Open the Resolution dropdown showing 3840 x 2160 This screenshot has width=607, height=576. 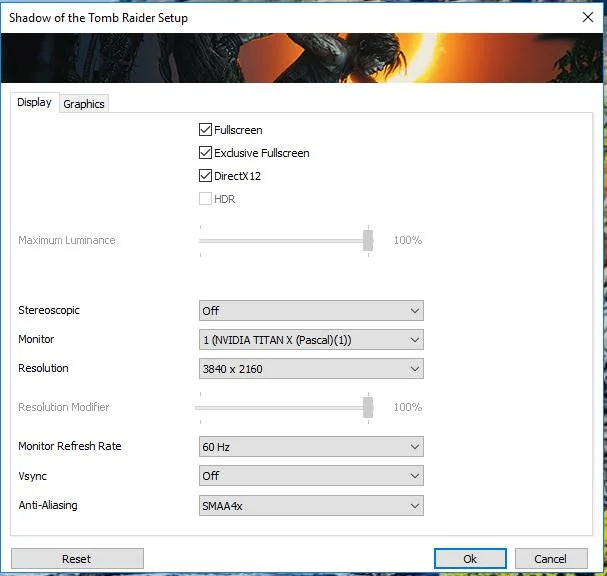311,369
